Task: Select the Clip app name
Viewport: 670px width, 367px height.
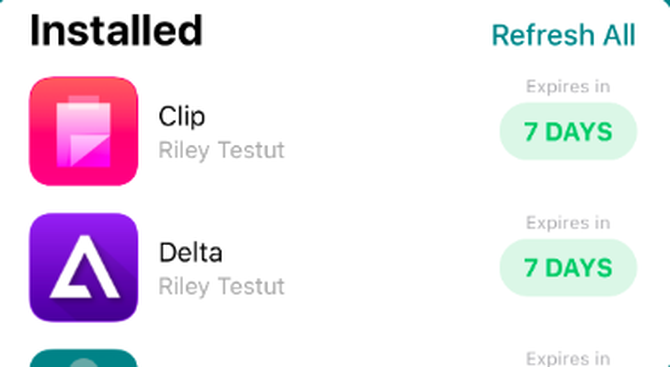Action: pos(182,116)
